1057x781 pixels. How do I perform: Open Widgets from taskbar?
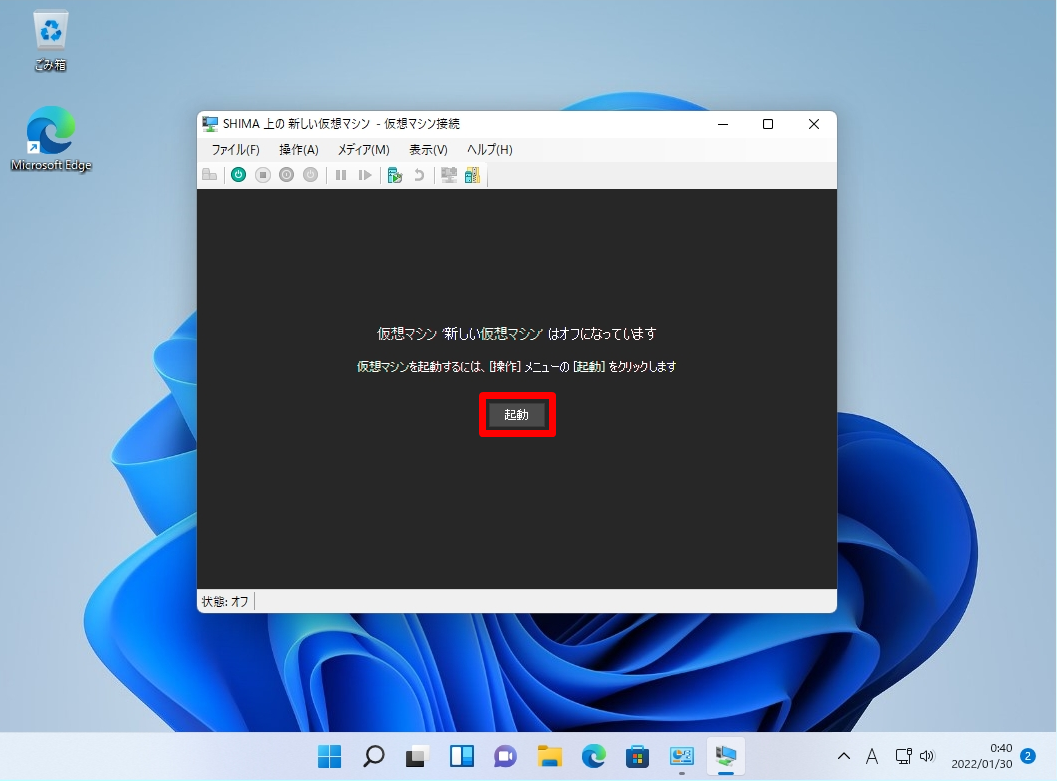click(x=462, y=756)
